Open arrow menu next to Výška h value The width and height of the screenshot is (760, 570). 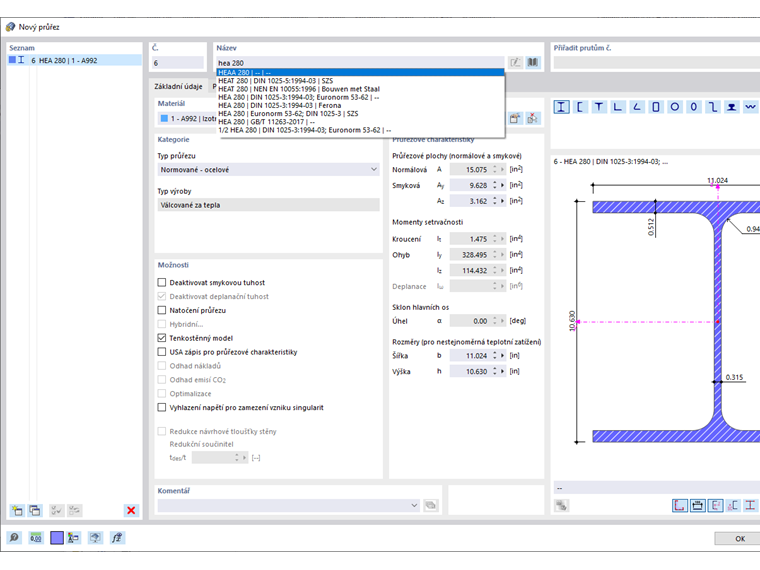pyautogui.click(x=503, y=371)
